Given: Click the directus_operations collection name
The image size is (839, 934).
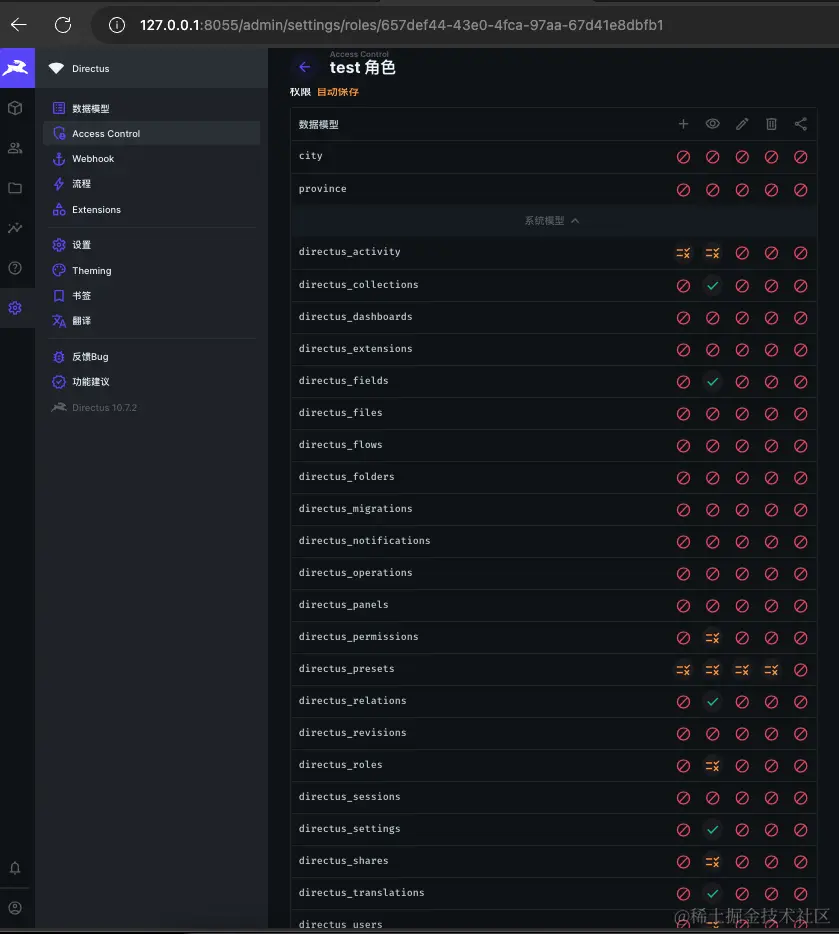Looking at the screenshot, I should coord(355,573).
